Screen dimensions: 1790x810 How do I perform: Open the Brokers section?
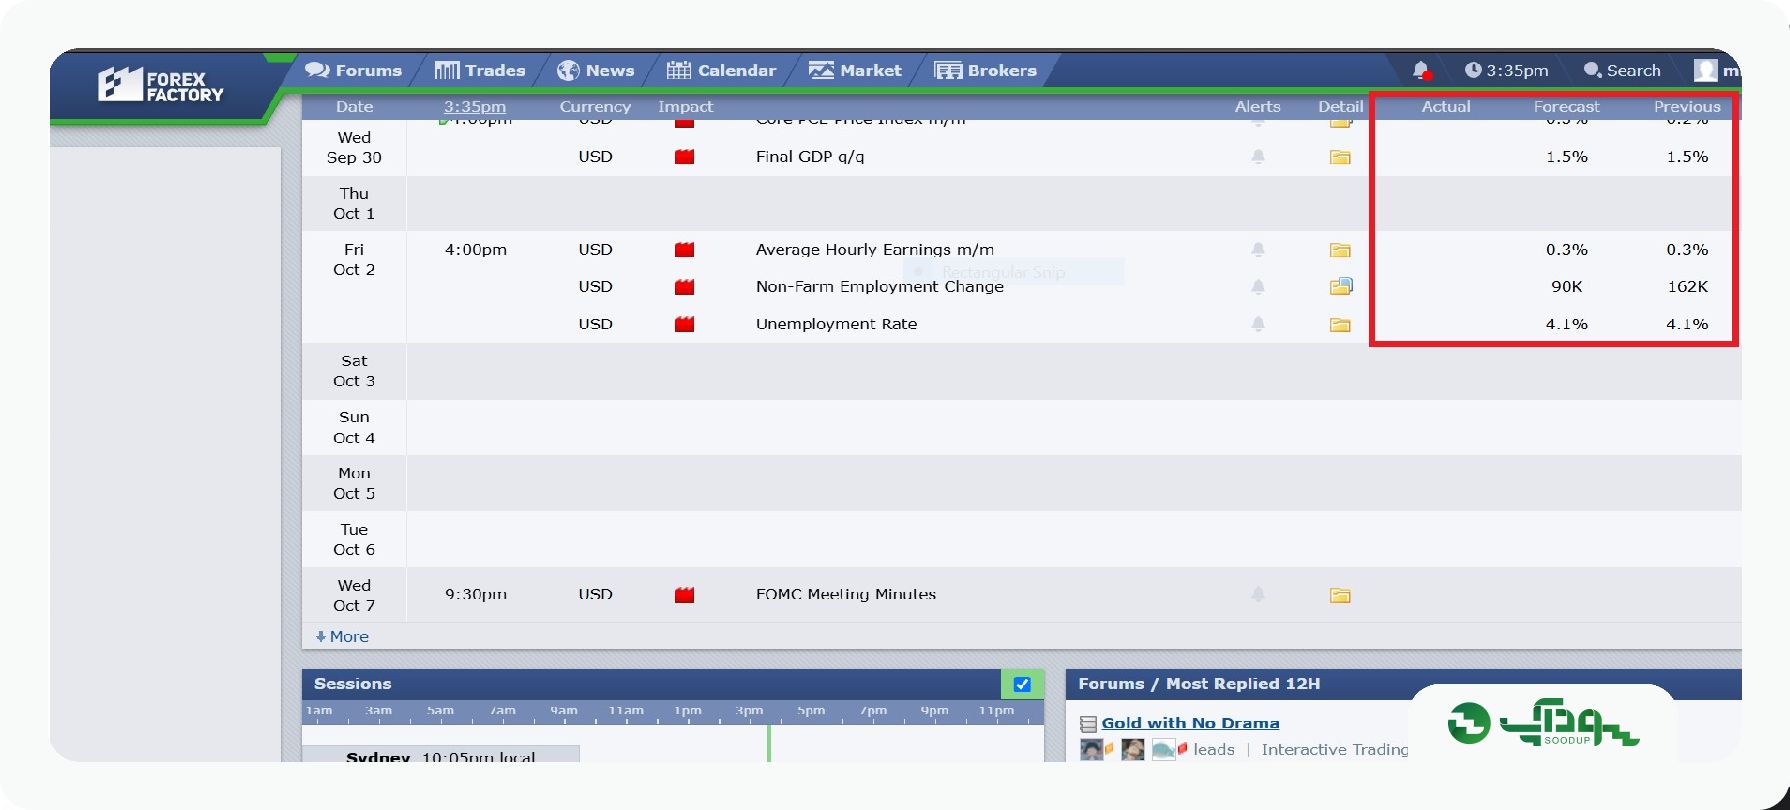point(985,70)
